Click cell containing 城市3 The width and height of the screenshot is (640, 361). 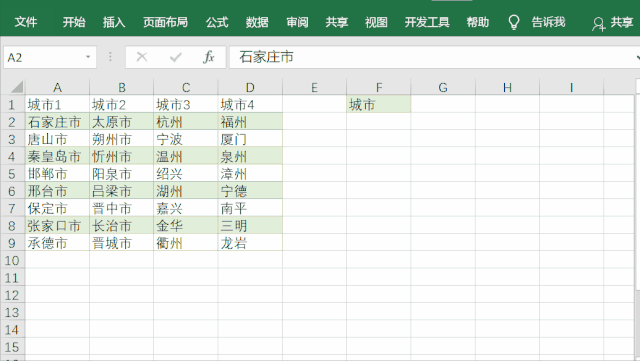186,105
